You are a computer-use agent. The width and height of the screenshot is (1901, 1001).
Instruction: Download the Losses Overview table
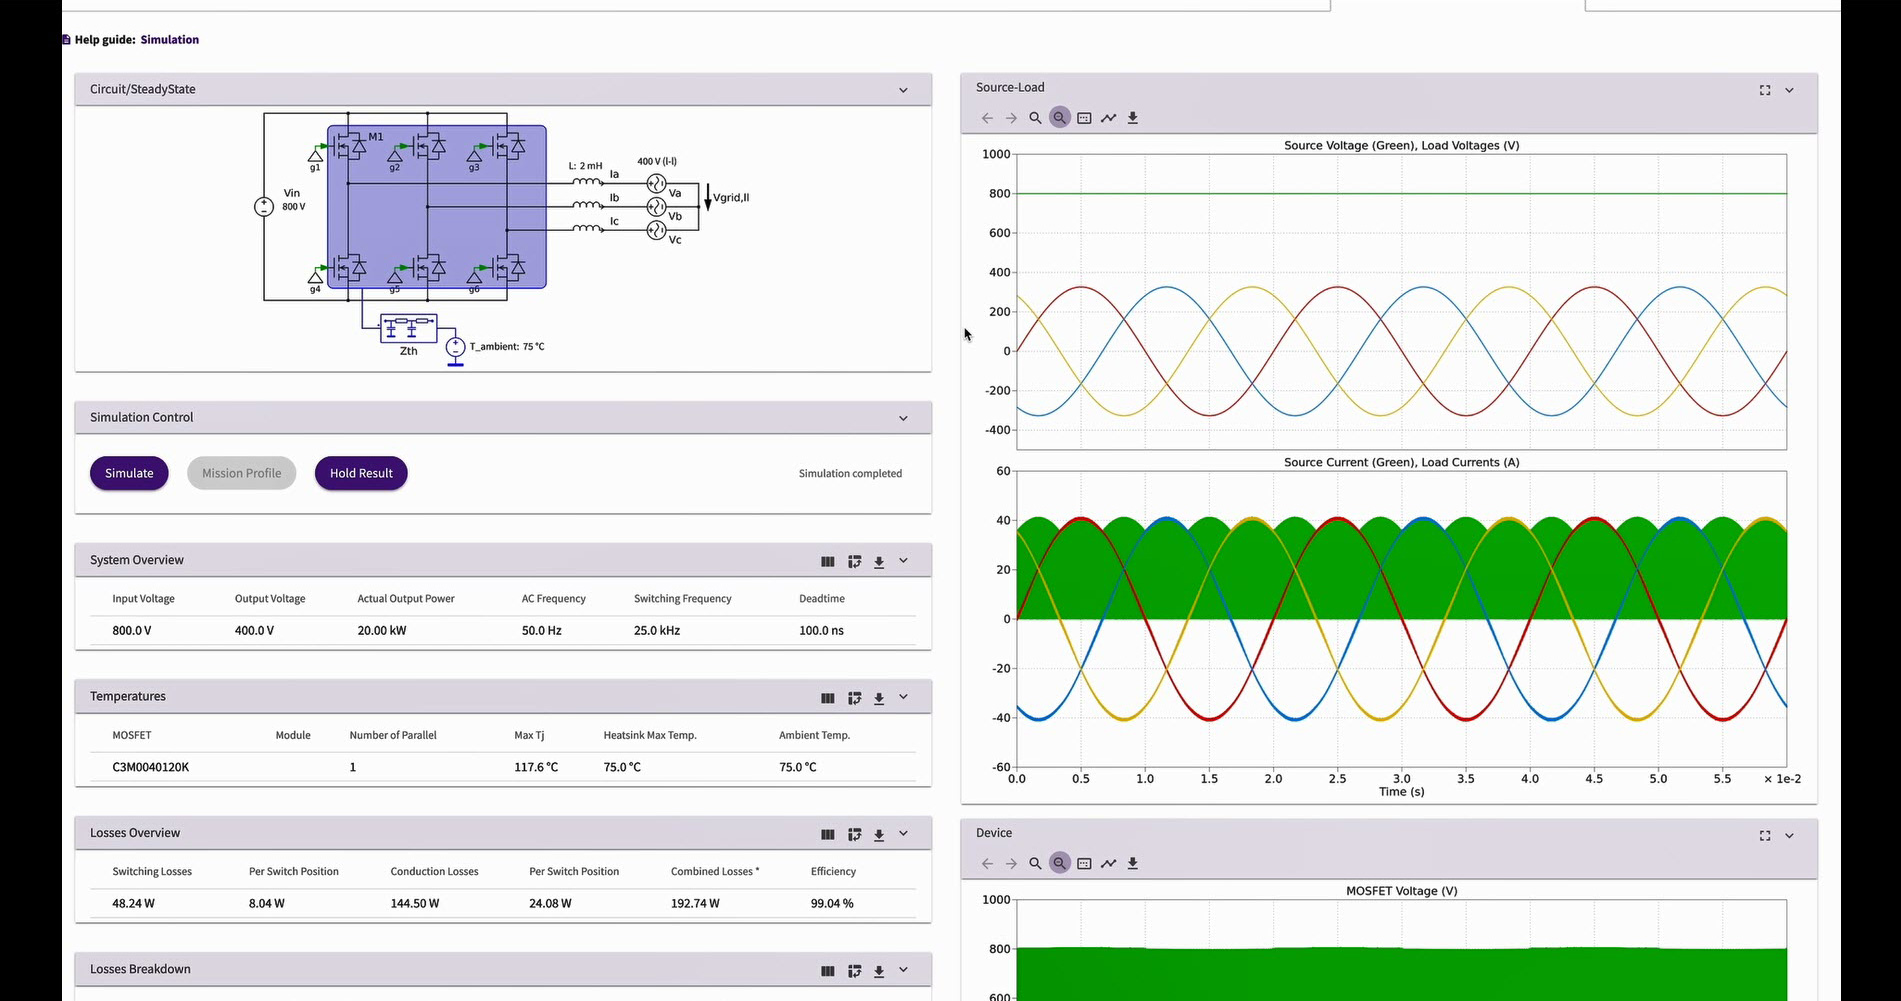pyautogui.click(x=879, y=835)
